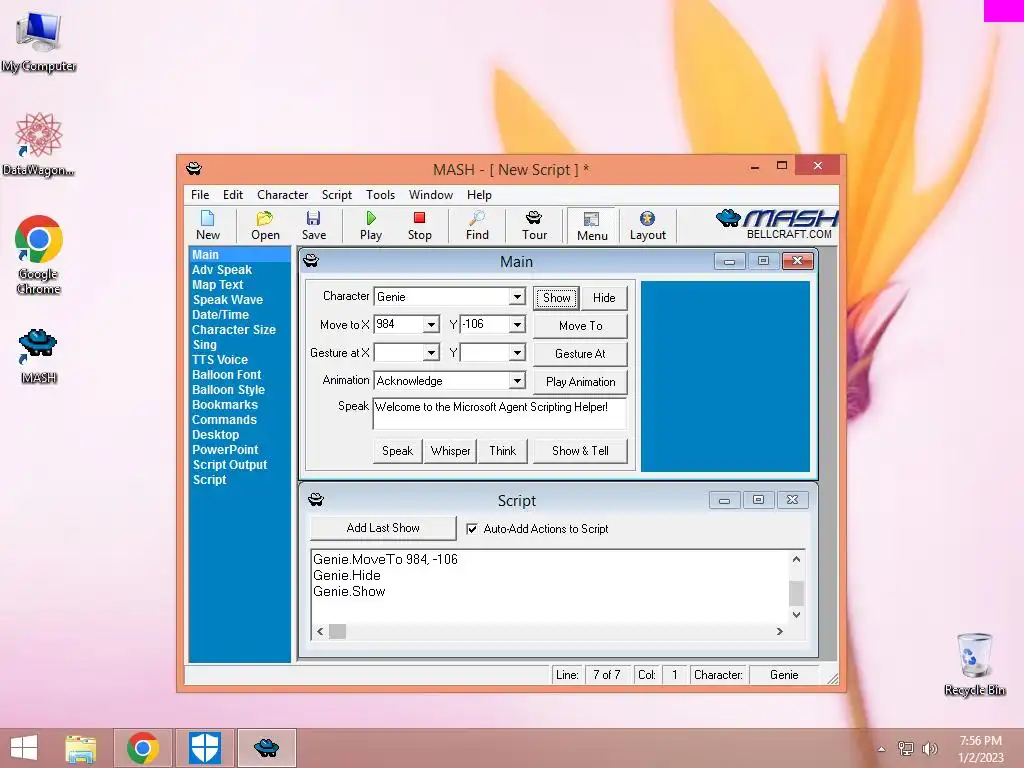Open the Script menu
The height and width of the screenshot is (768, 1024).
pos(336,195)
